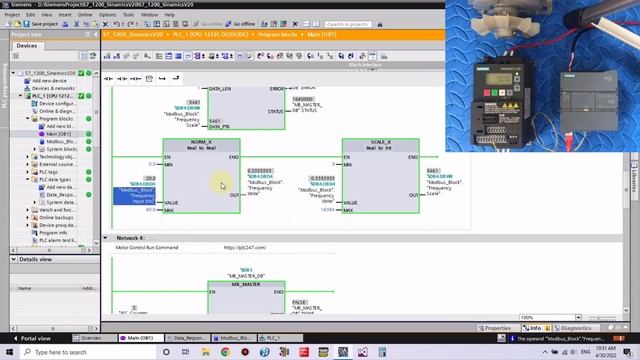Expand the PLC tags folder

(28, 172)
